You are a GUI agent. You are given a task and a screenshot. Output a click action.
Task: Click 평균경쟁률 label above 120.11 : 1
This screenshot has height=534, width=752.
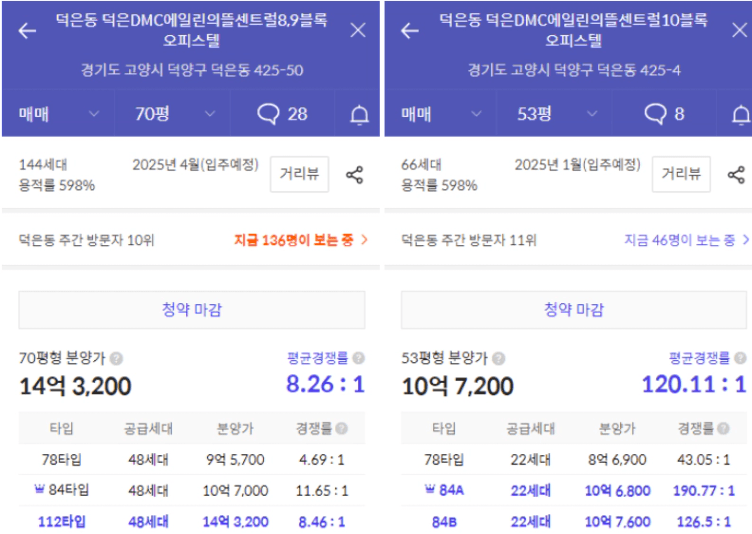point(699,358)
